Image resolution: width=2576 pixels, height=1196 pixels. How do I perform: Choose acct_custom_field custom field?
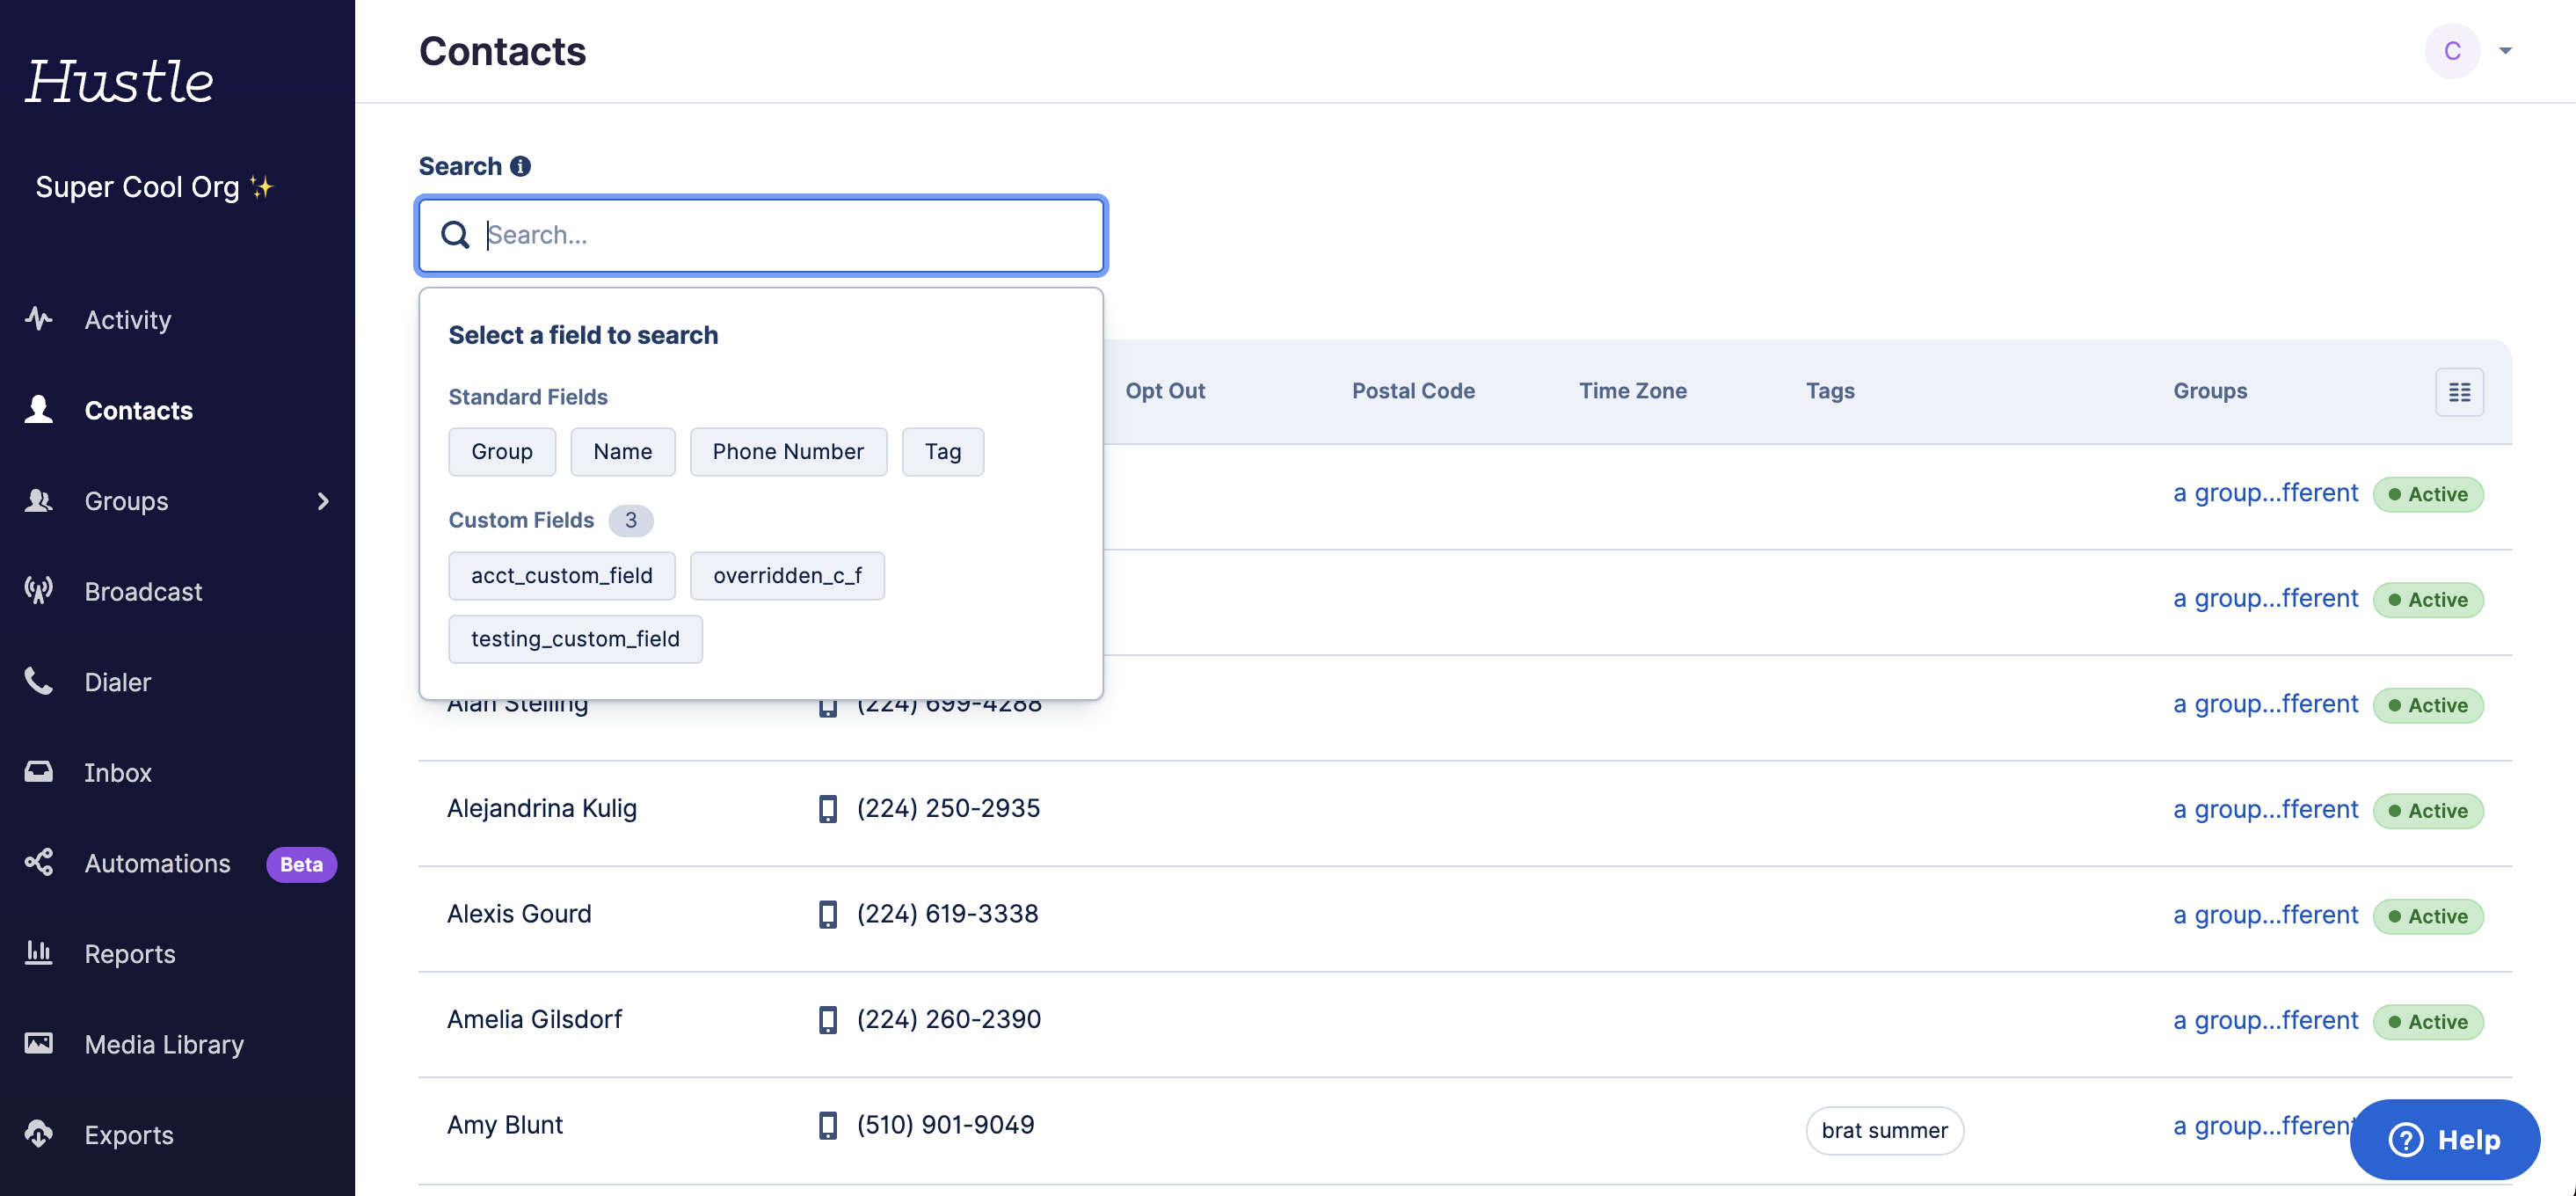coord(562,576)
